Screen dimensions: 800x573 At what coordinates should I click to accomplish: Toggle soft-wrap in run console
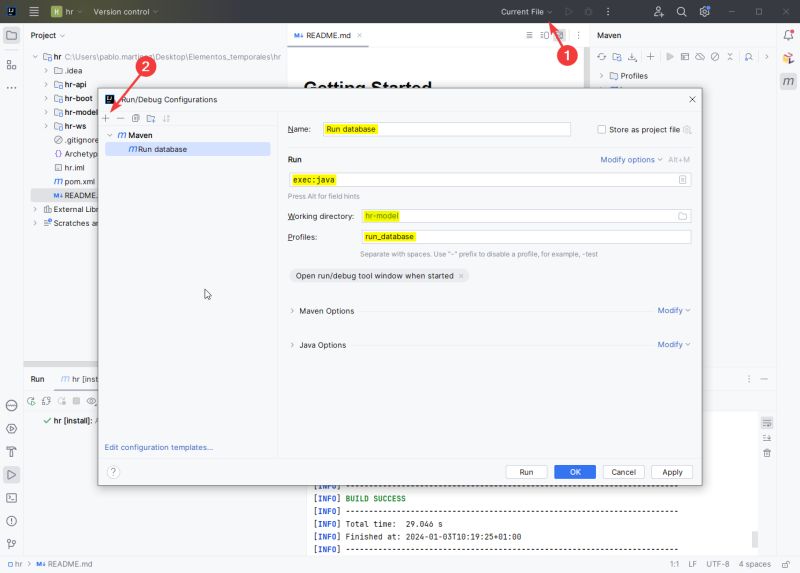point(767,423)
